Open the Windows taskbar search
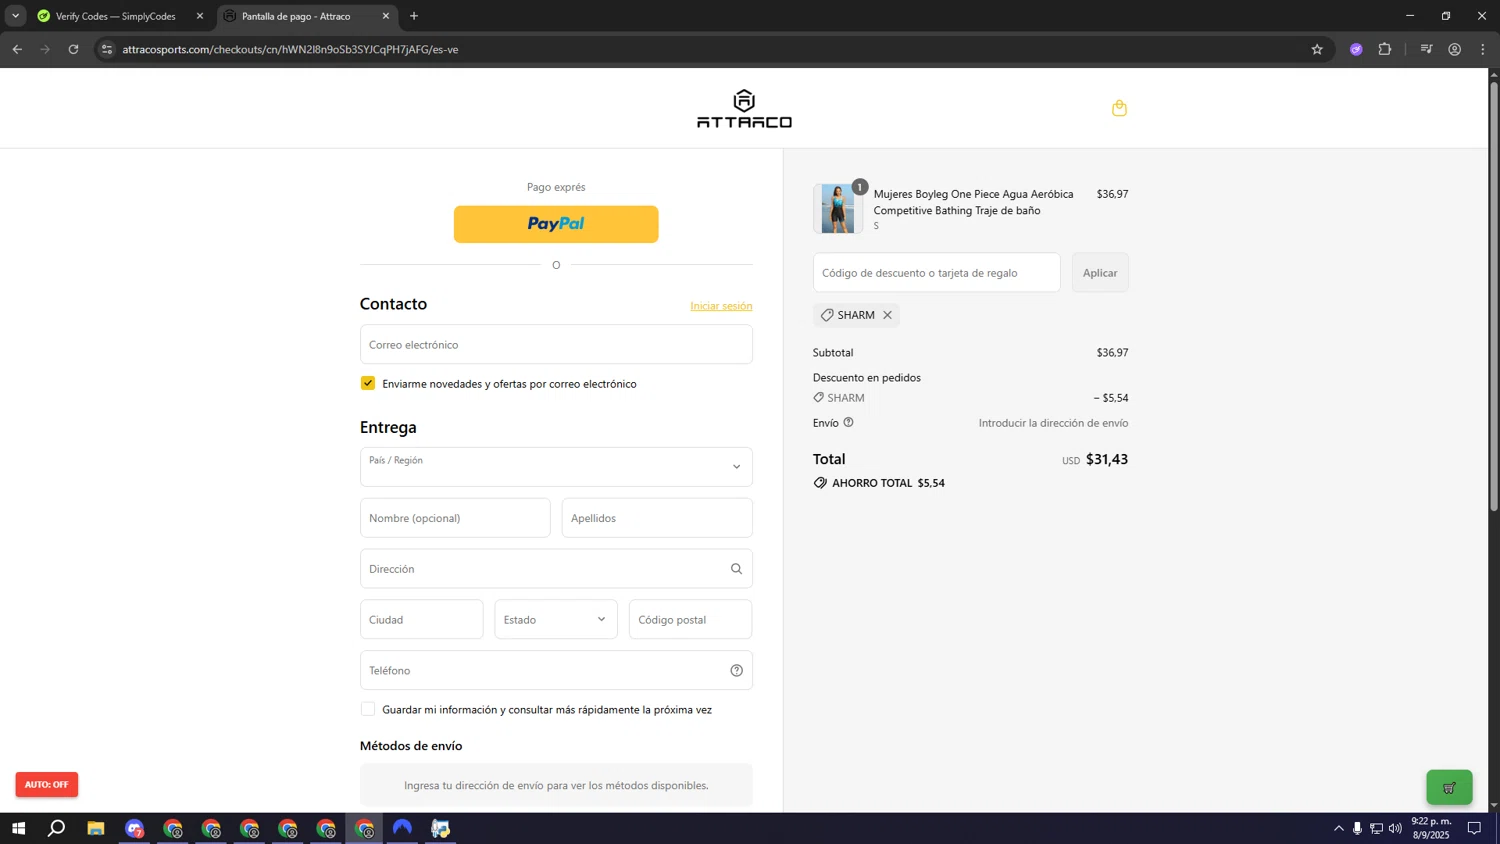 [x=57, y=828]
